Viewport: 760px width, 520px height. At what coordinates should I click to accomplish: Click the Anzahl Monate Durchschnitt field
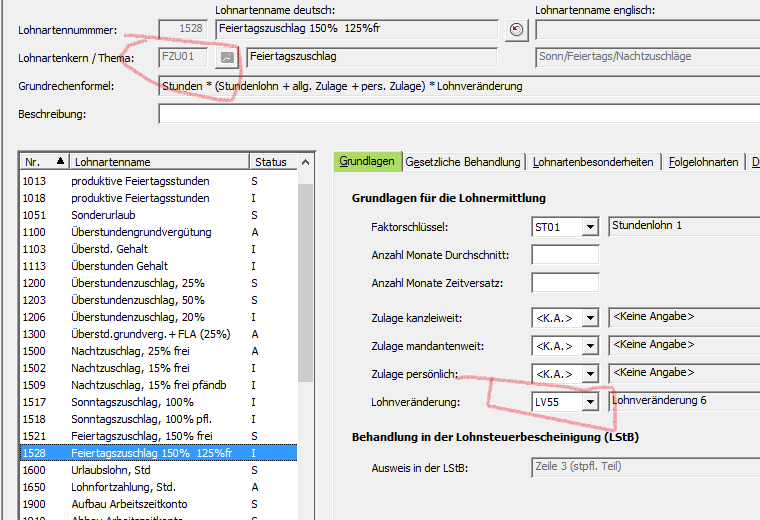pos(564,256)
